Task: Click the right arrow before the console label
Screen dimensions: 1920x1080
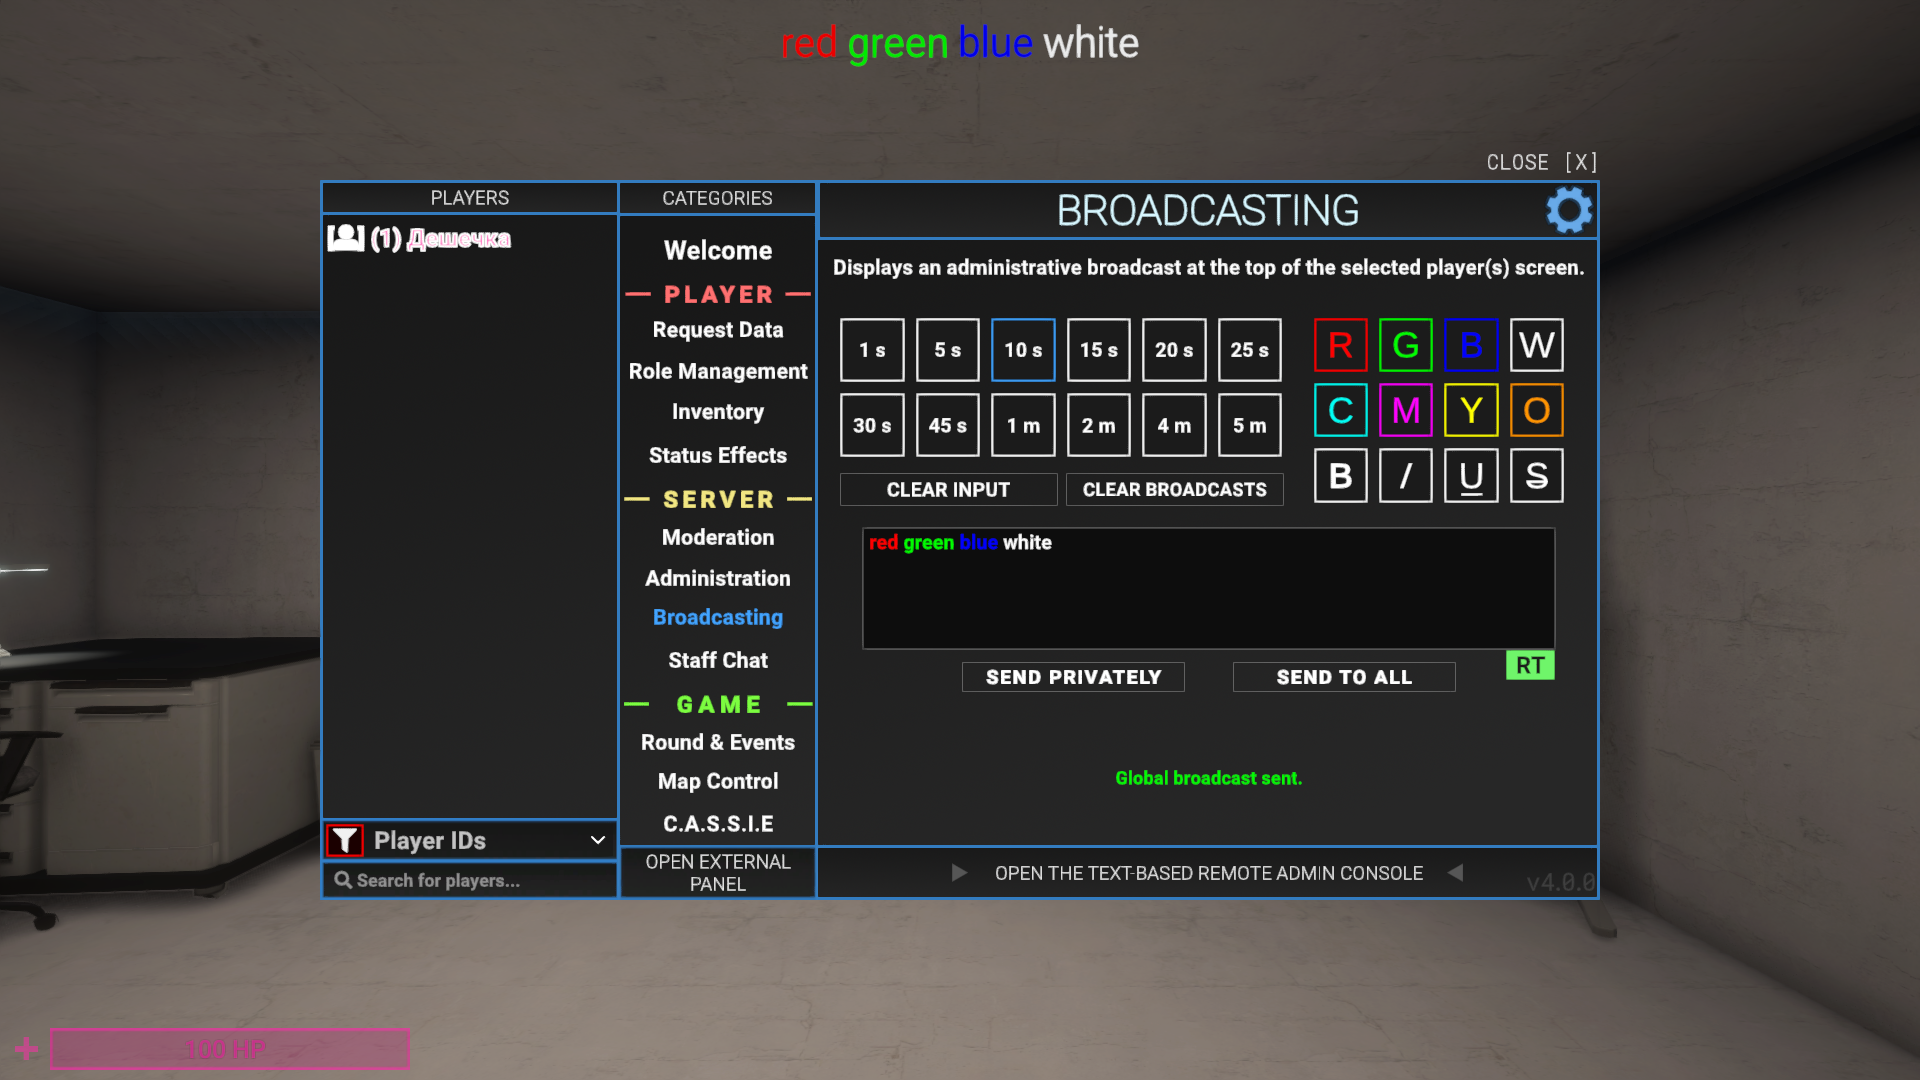Action: click(x=959, y=873)
